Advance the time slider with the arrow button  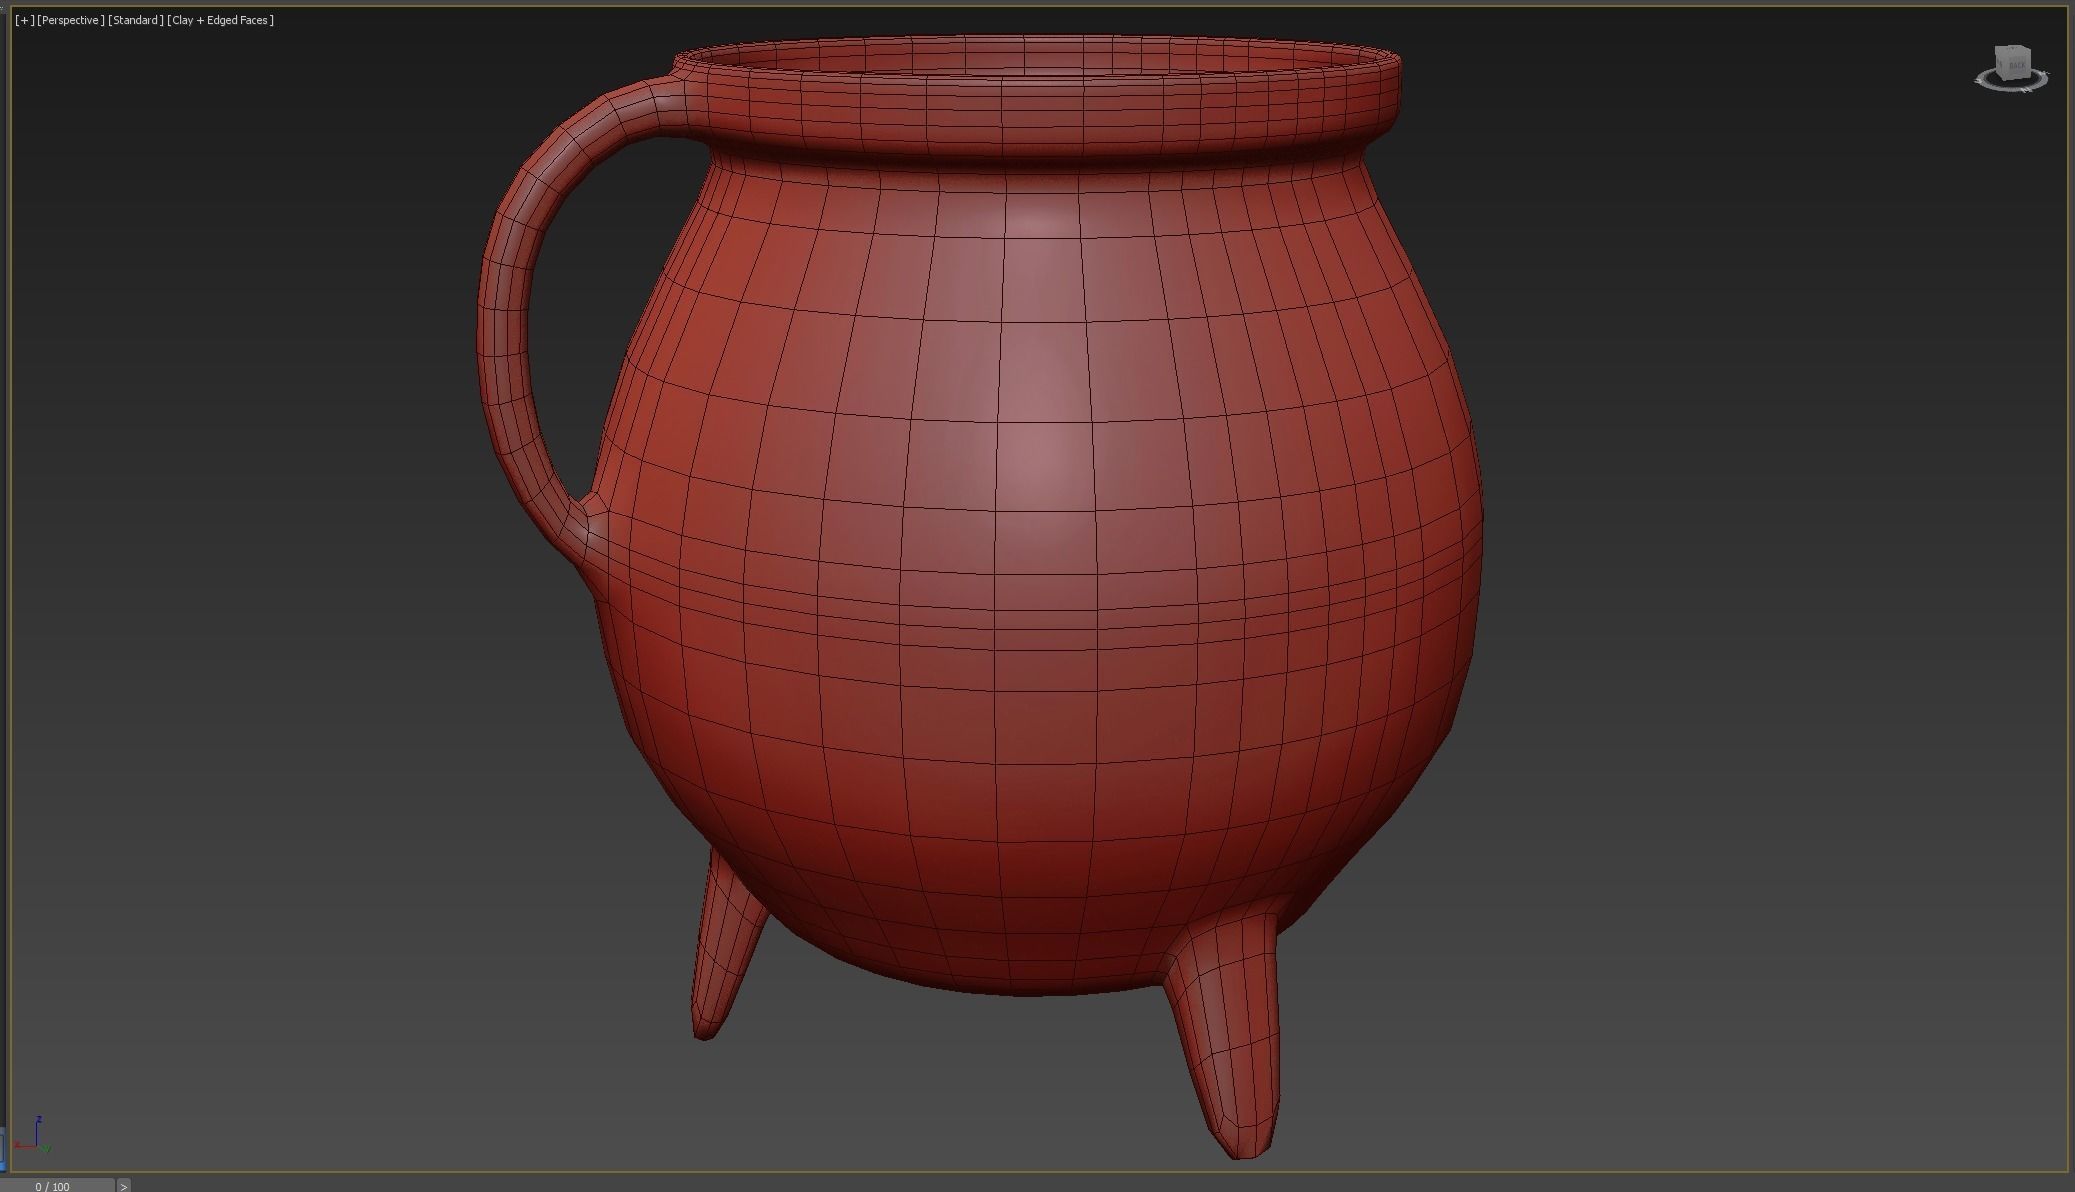(124, 1185)
